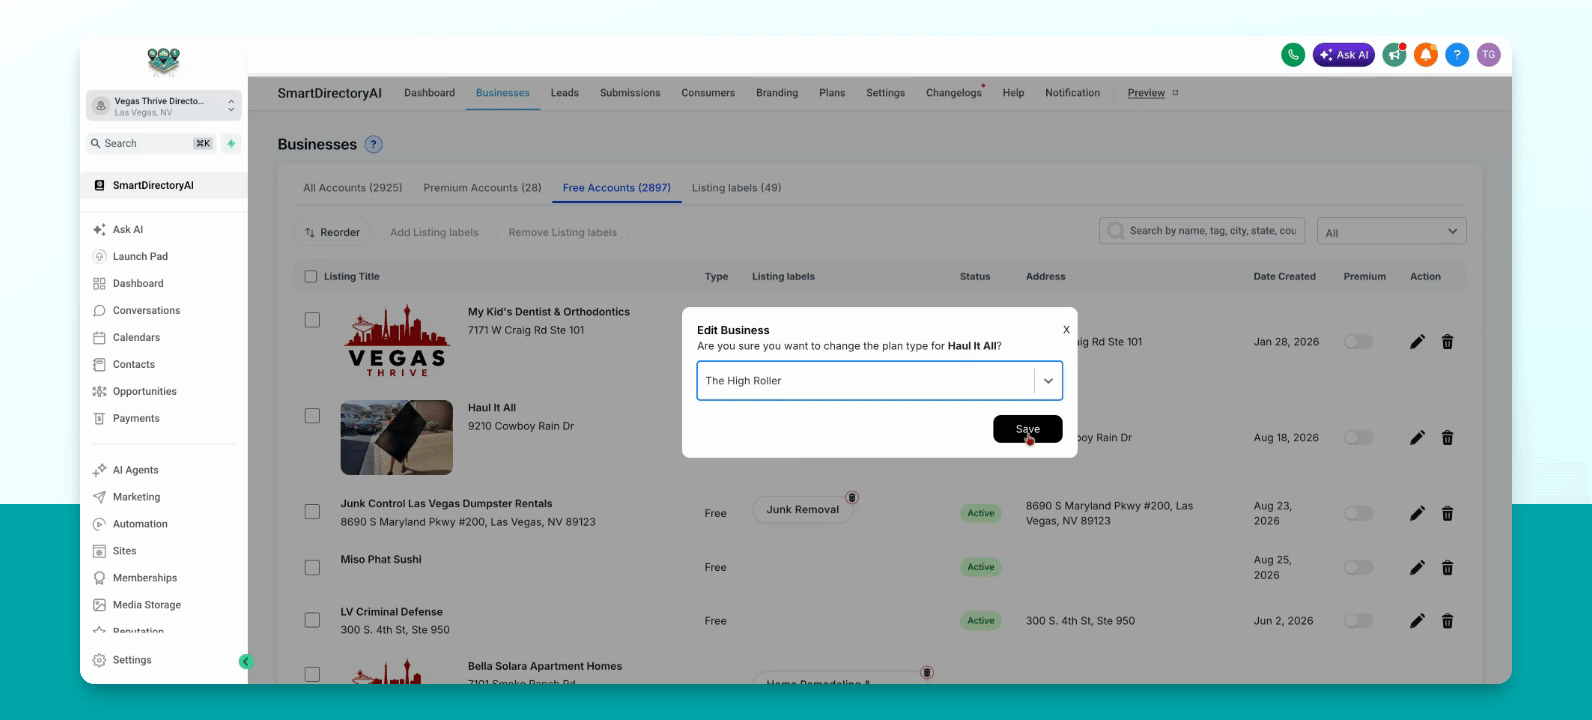Viewport: 1592px width, 720px height.
Task: Select the Haul It All row checkbox
Action: 312,416
